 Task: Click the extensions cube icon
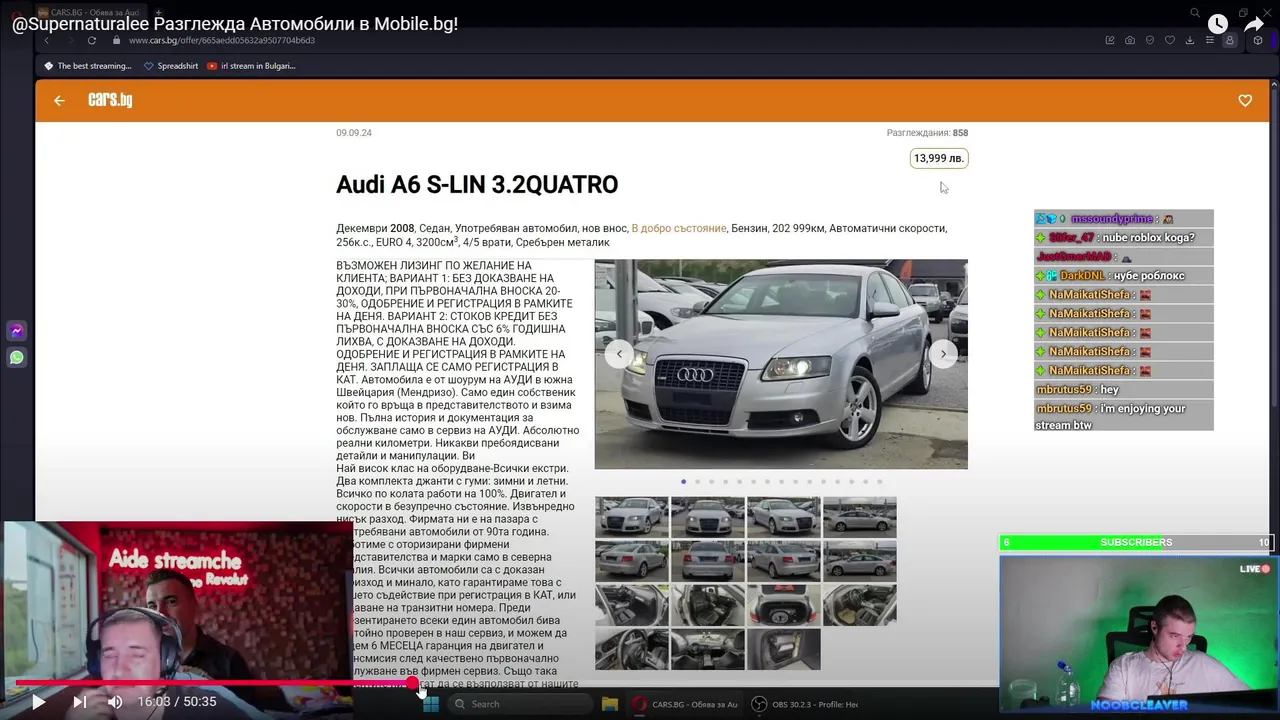(x=1258, y=41)
